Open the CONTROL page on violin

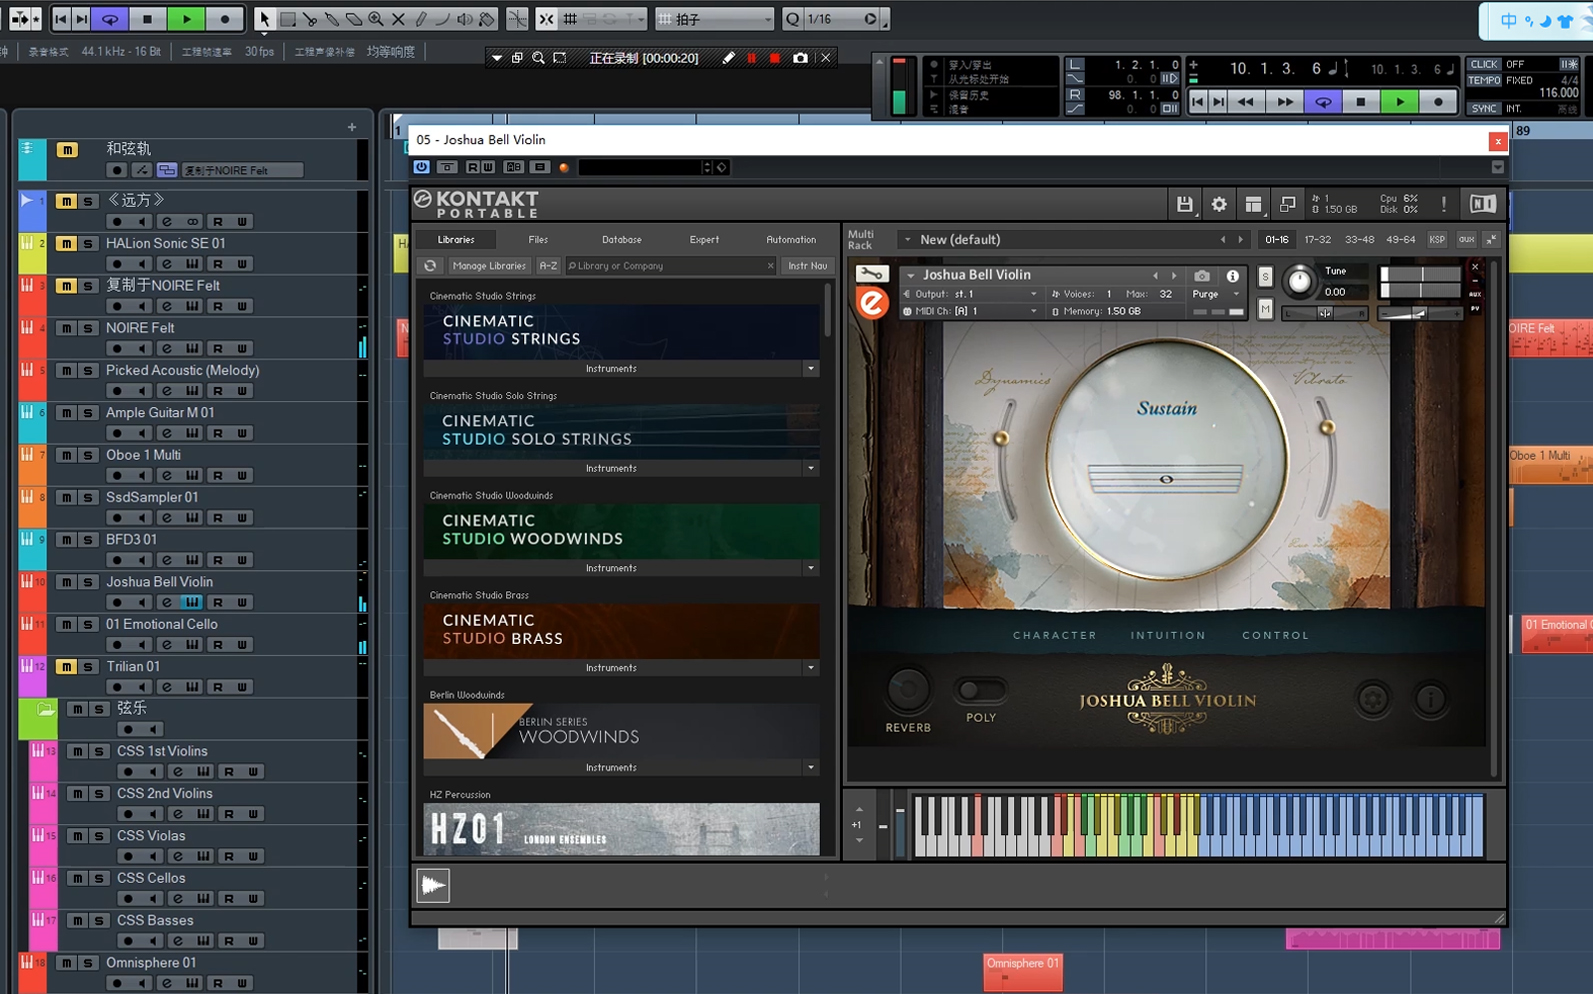pyautogui.click(x=1275, y=635)
